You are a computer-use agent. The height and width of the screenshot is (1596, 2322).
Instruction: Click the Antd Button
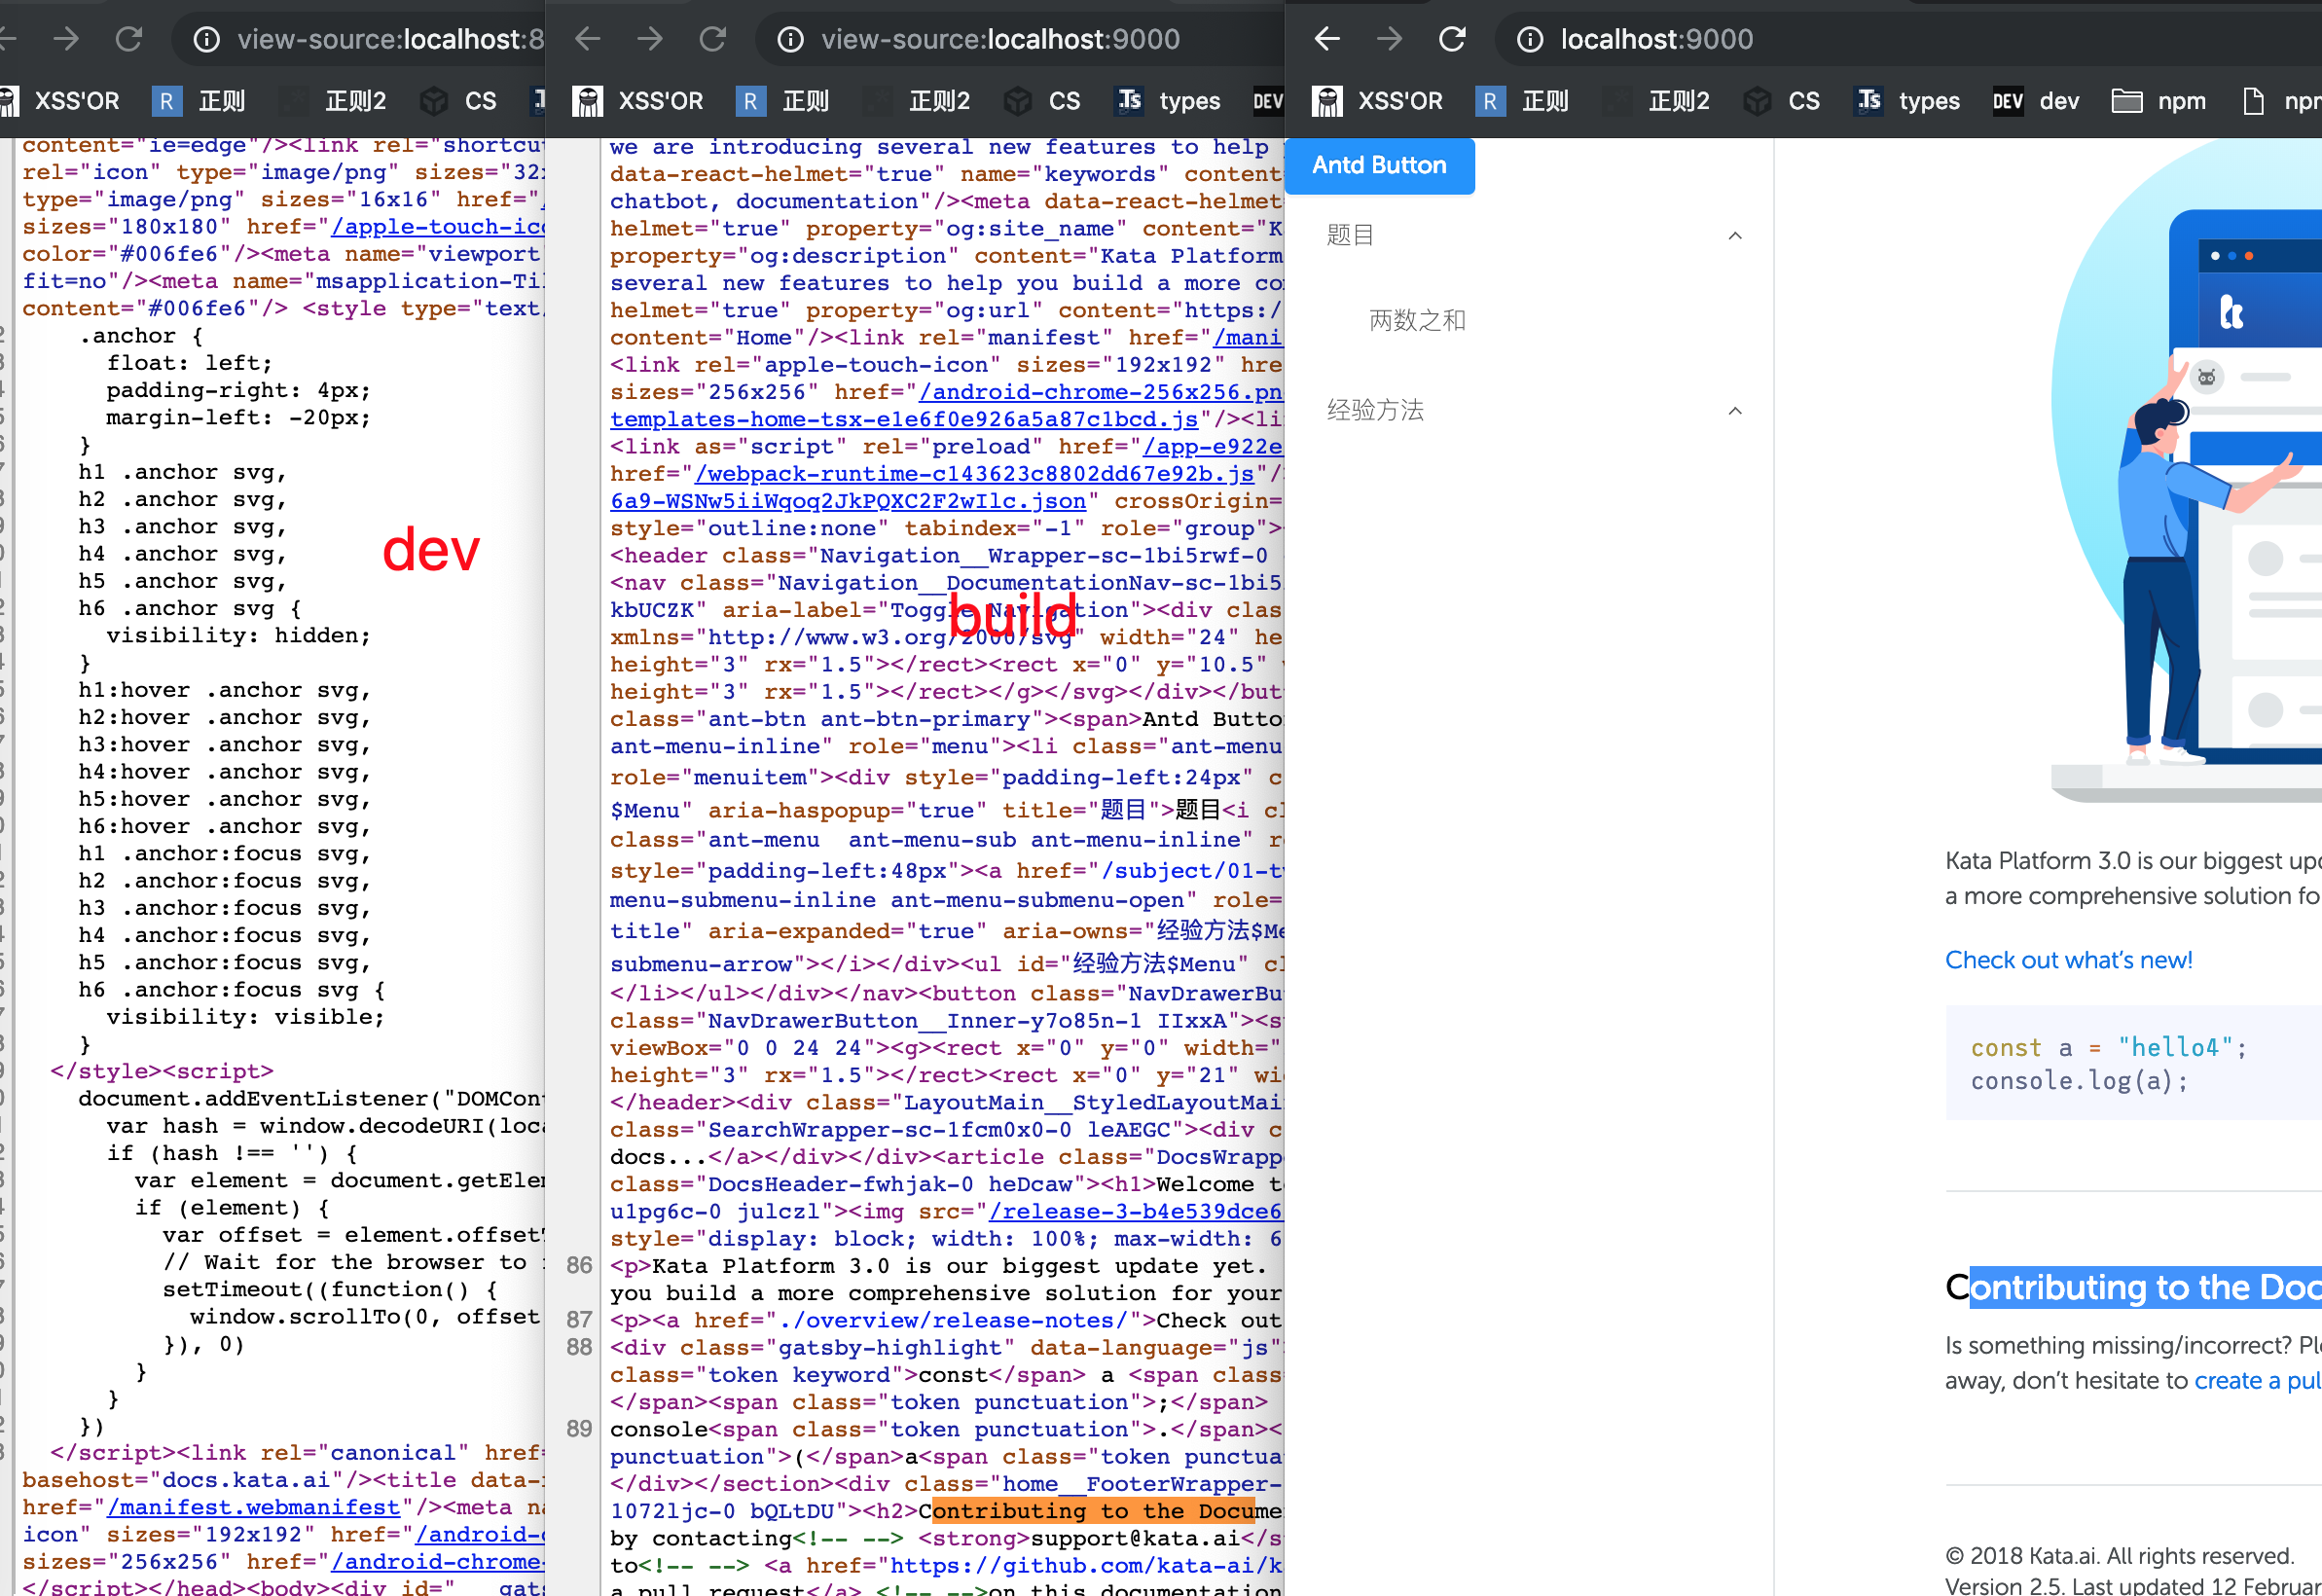pos(1379,165)
